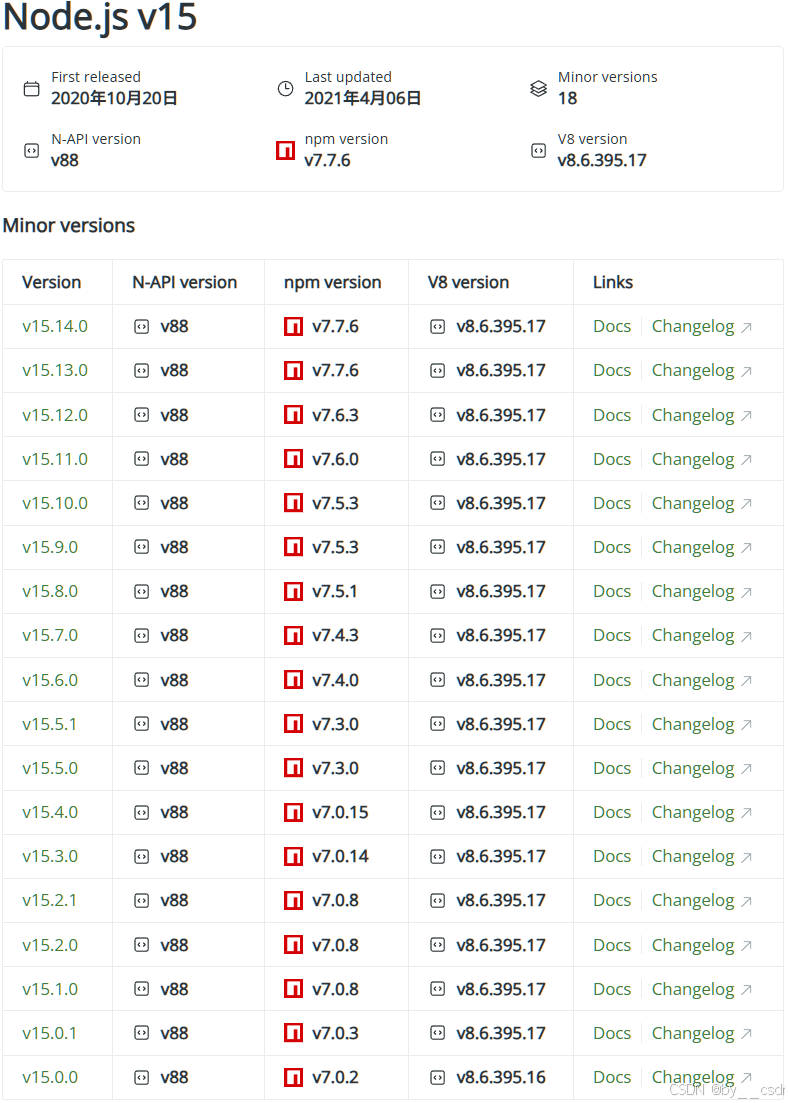View Changelog for v15.13.0
Viewport: 789px width, 1103px height.
coord(693,371)
